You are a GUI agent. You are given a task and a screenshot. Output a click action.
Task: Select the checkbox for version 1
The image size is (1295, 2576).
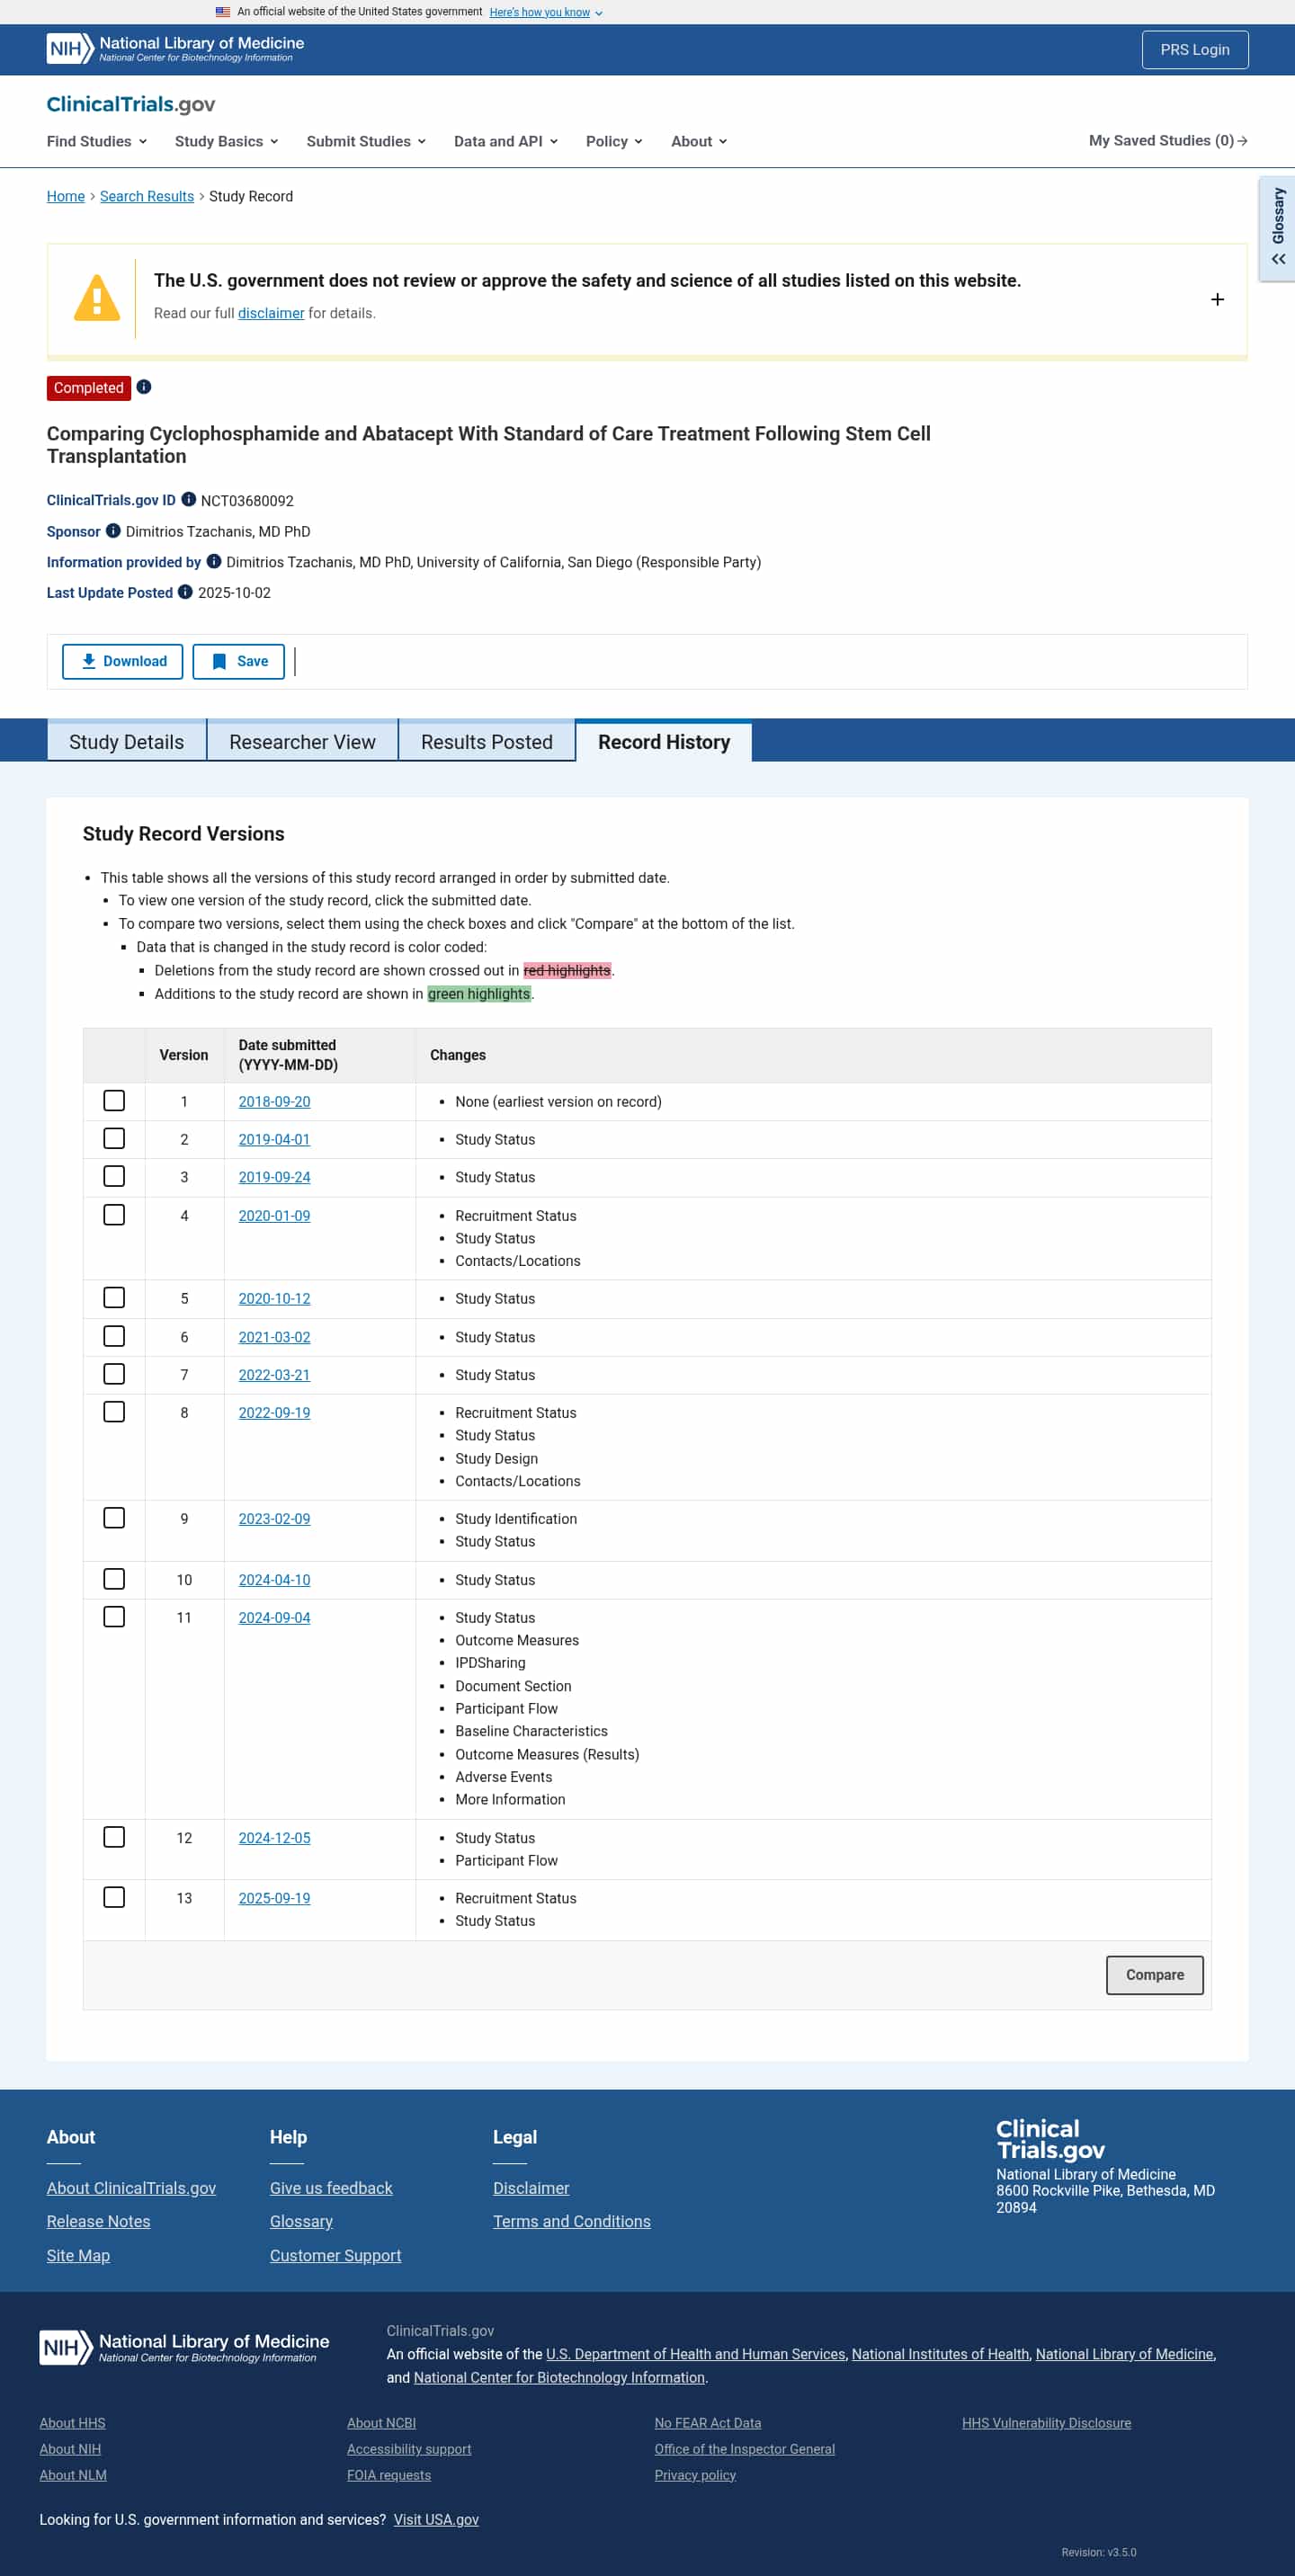pos(114,1100)
